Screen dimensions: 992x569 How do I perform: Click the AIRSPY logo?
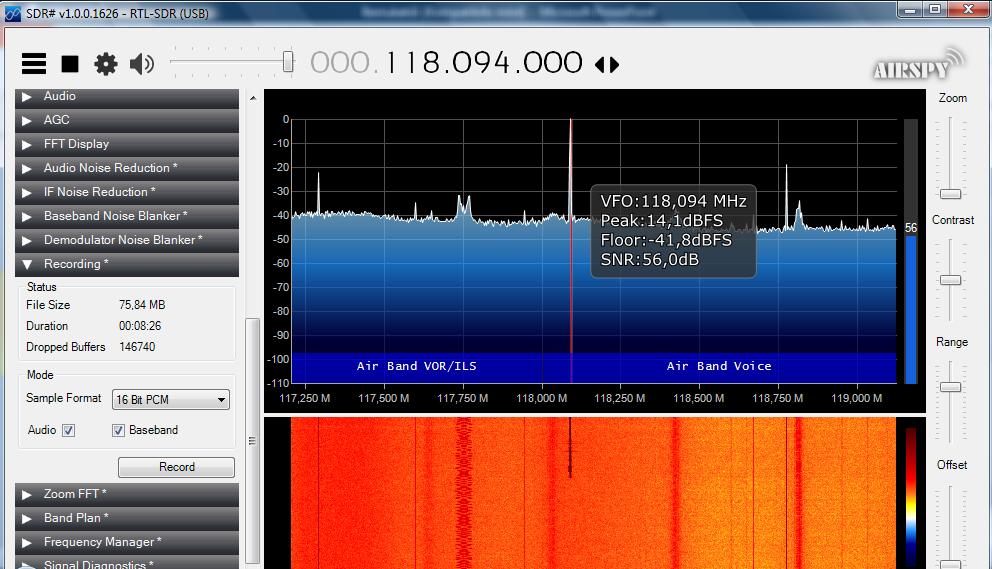click(x=919, y=65)
